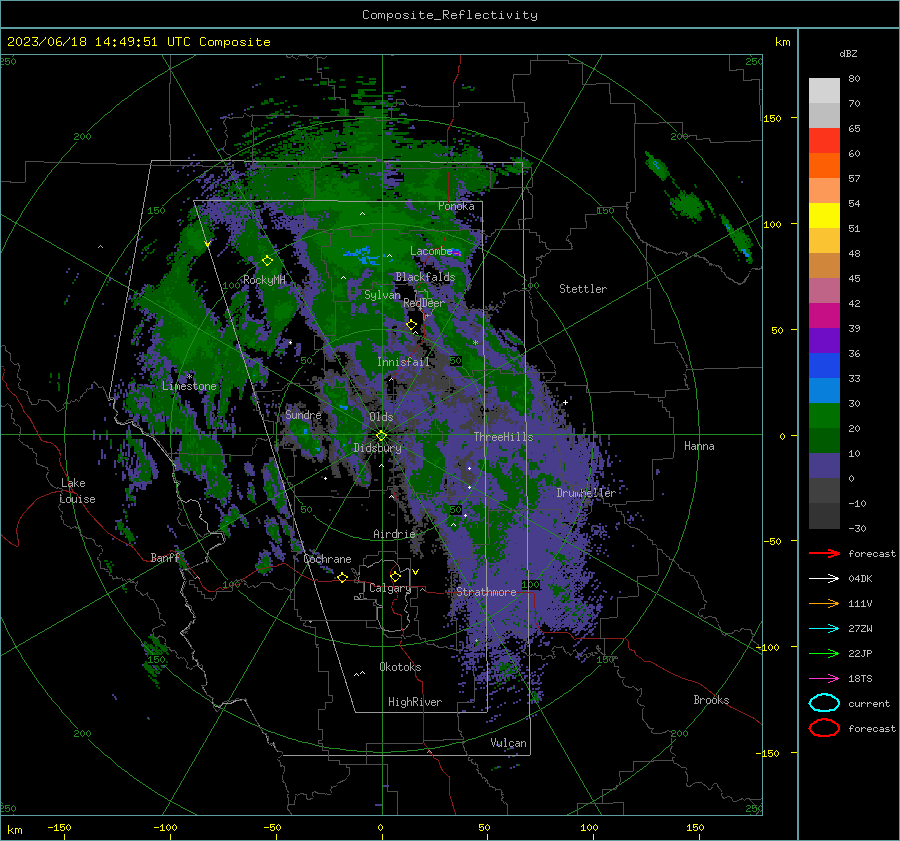Click the Calgary city label

(390, 588)
